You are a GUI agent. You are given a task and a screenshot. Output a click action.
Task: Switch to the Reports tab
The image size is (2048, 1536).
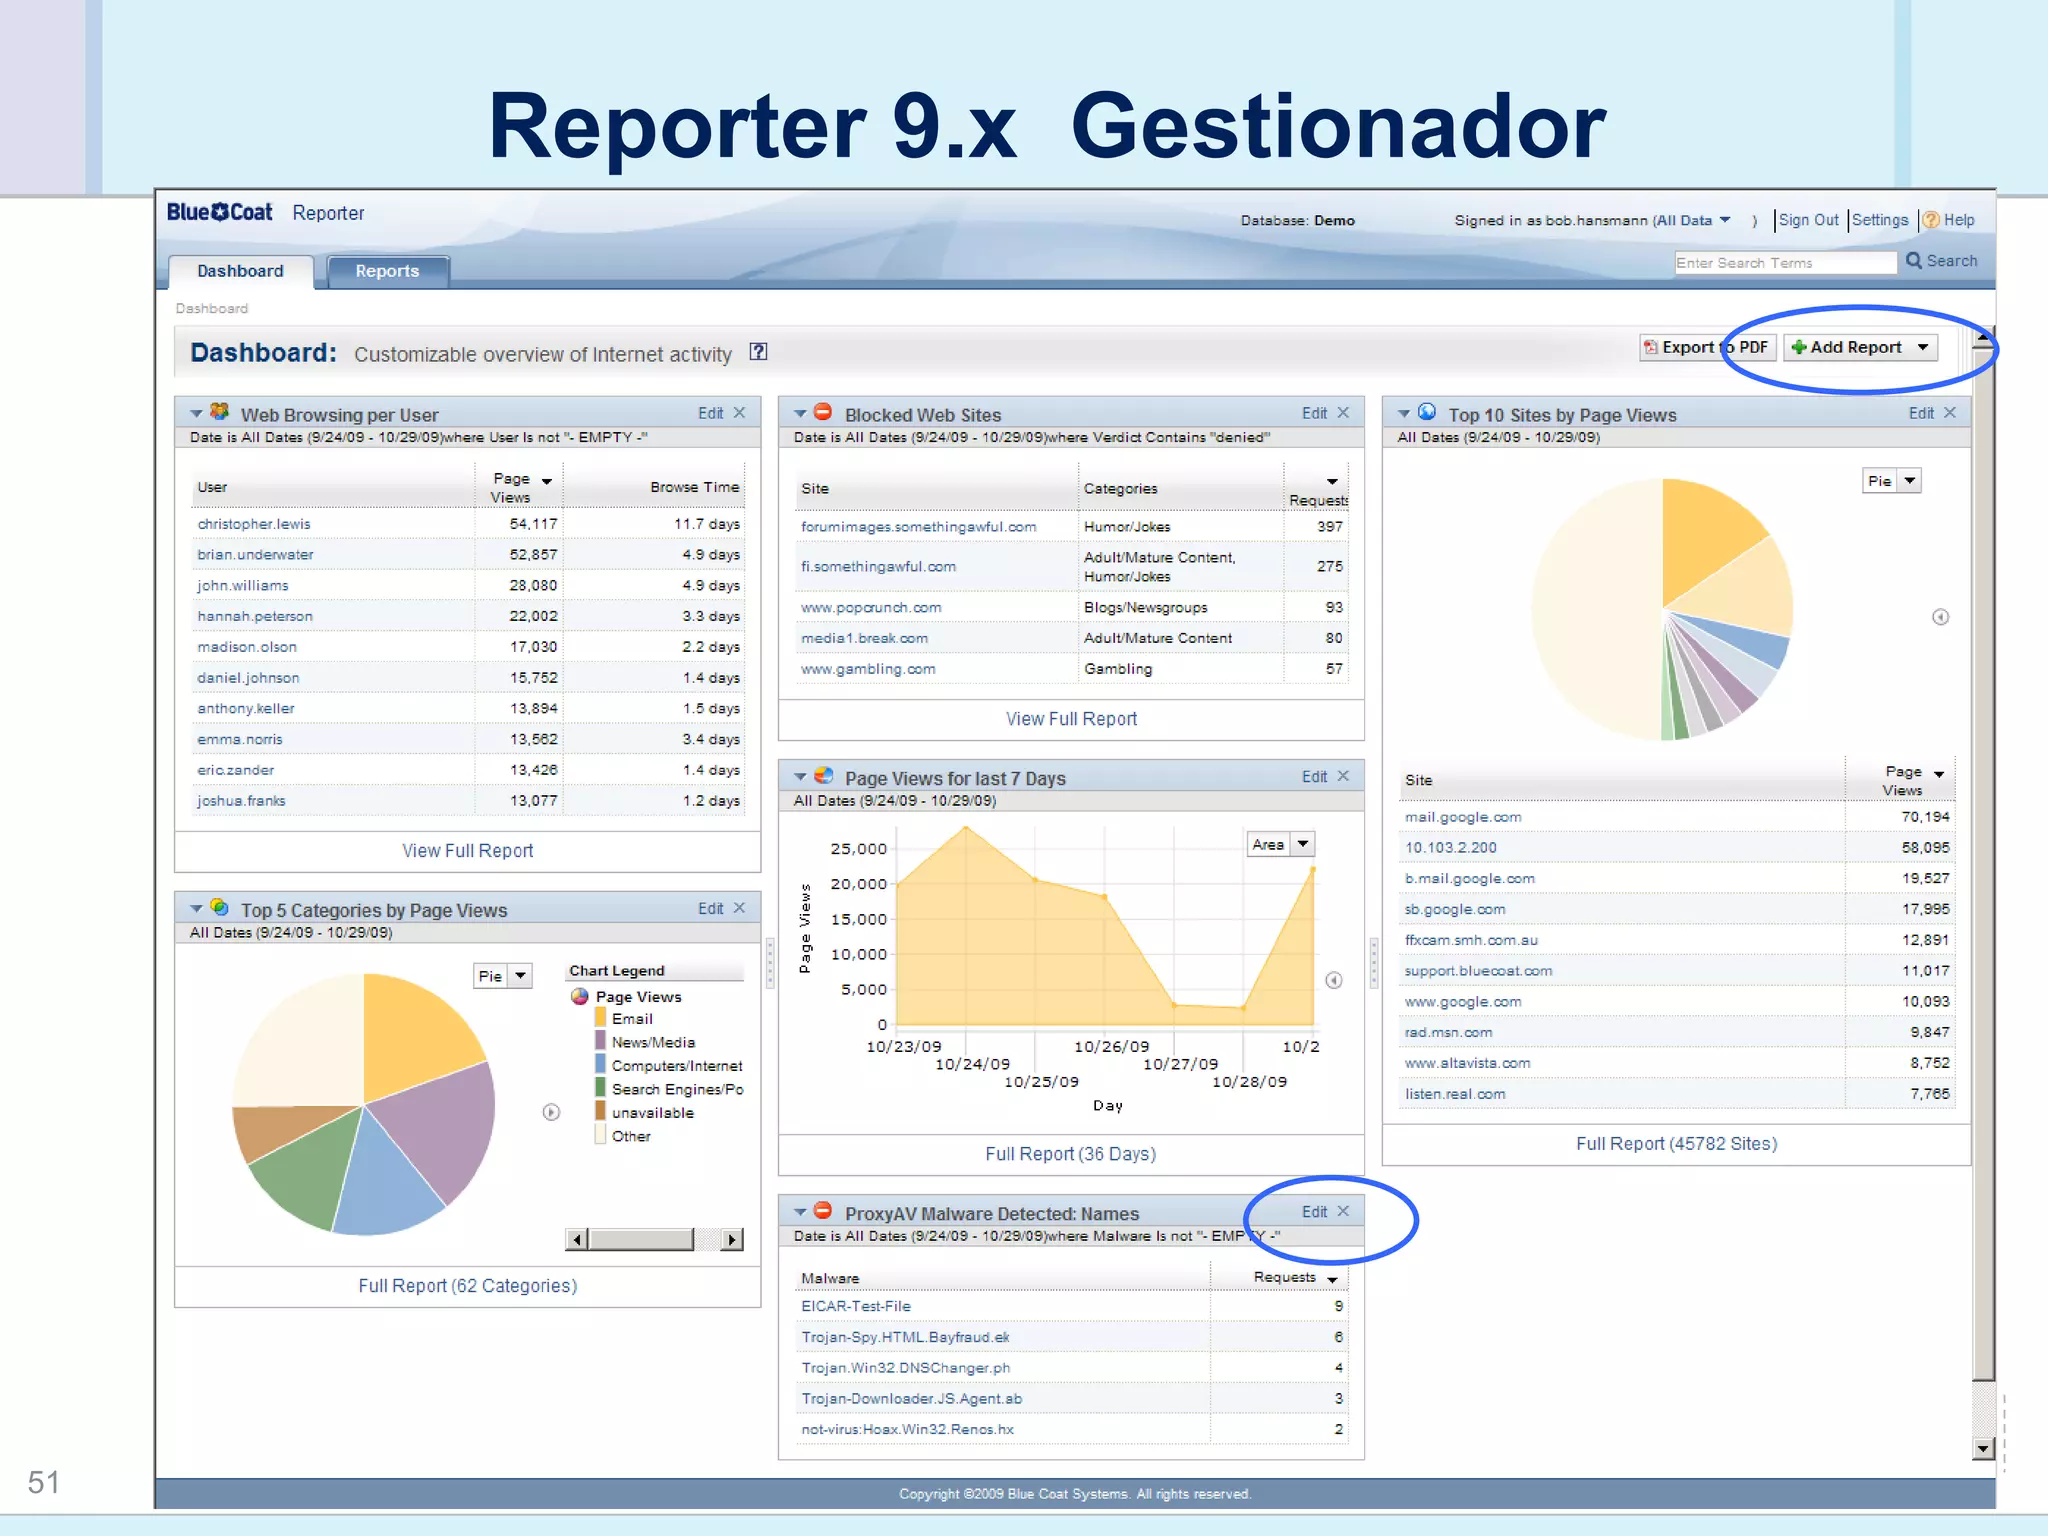387,271
